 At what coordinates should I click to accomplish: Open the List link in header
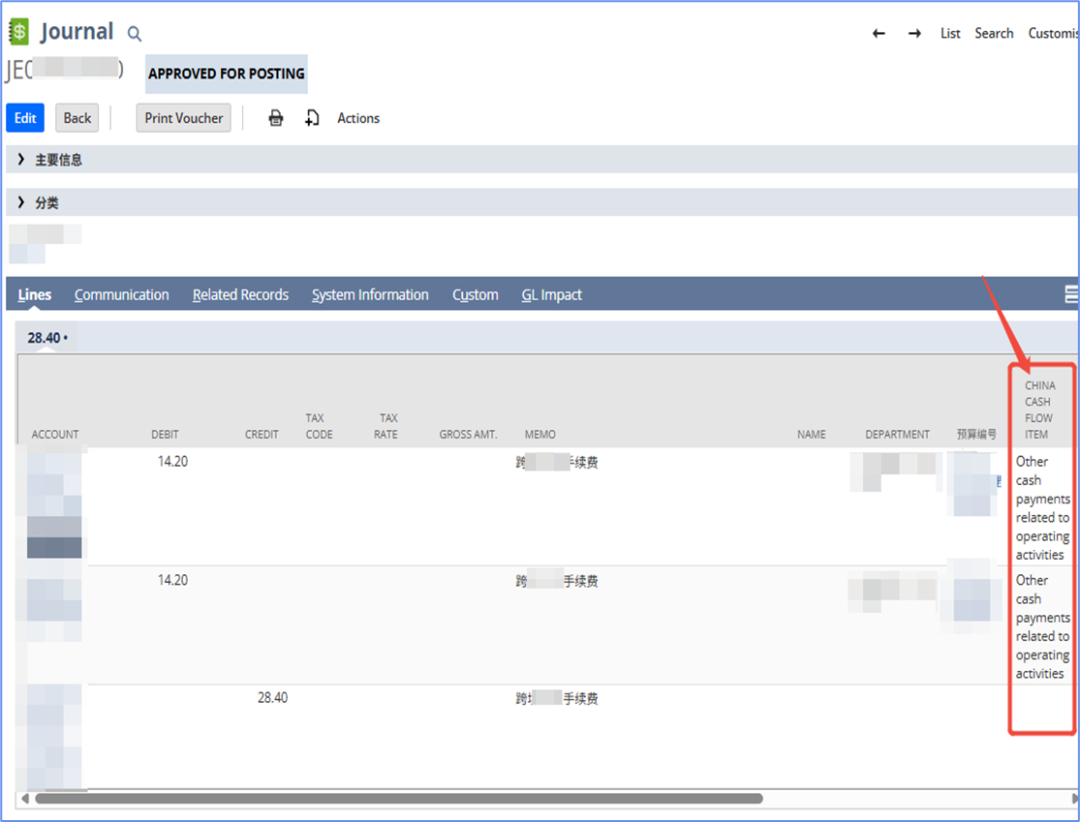tap(950, 34)
